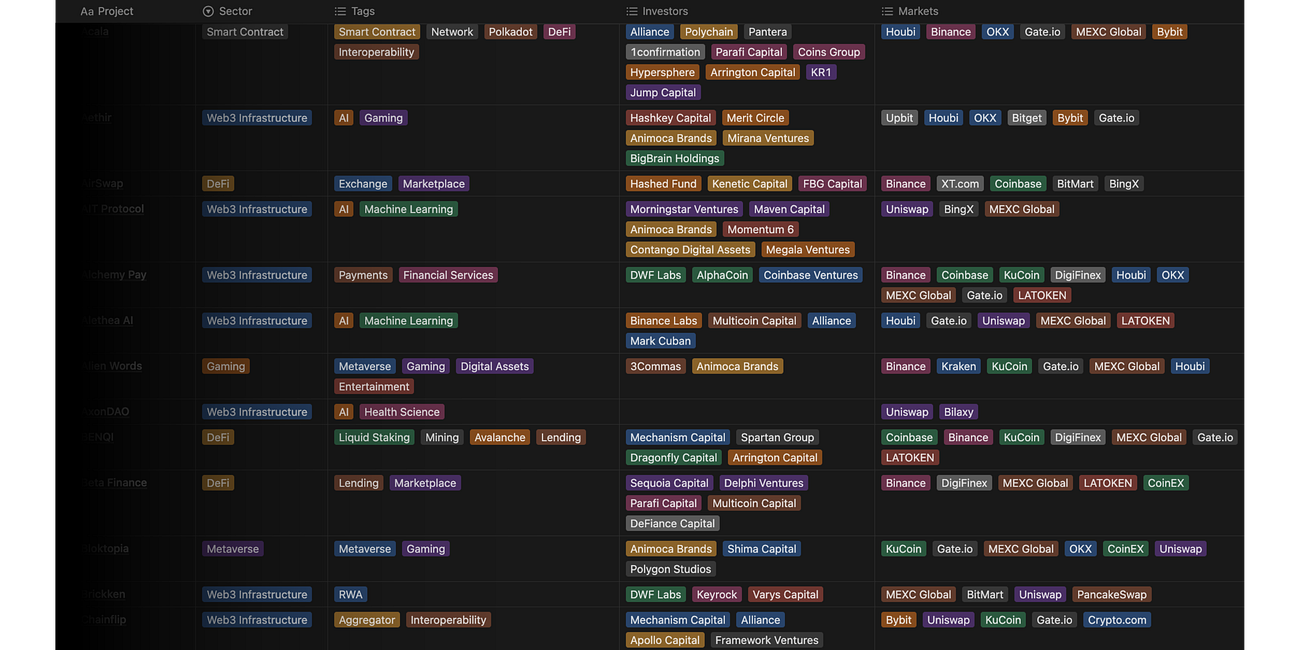Viewport: 1300px width, 650px height.
Task: Select the Polychain investor tag
Action: (709, 32)
